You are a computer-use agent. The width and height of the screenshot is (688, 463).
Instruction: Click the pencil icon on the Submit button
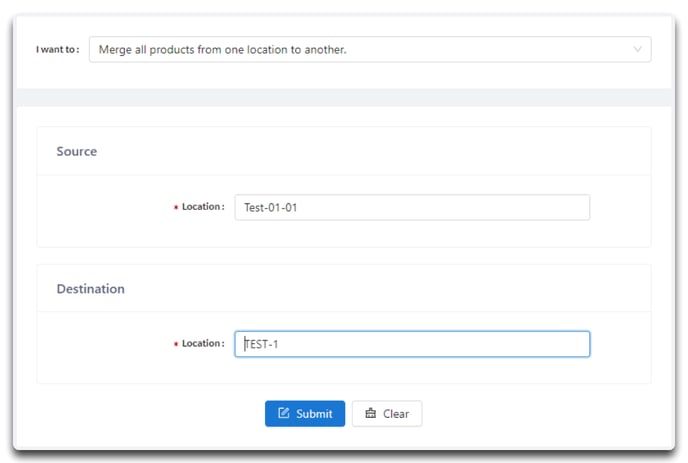[x=284, y=413]
